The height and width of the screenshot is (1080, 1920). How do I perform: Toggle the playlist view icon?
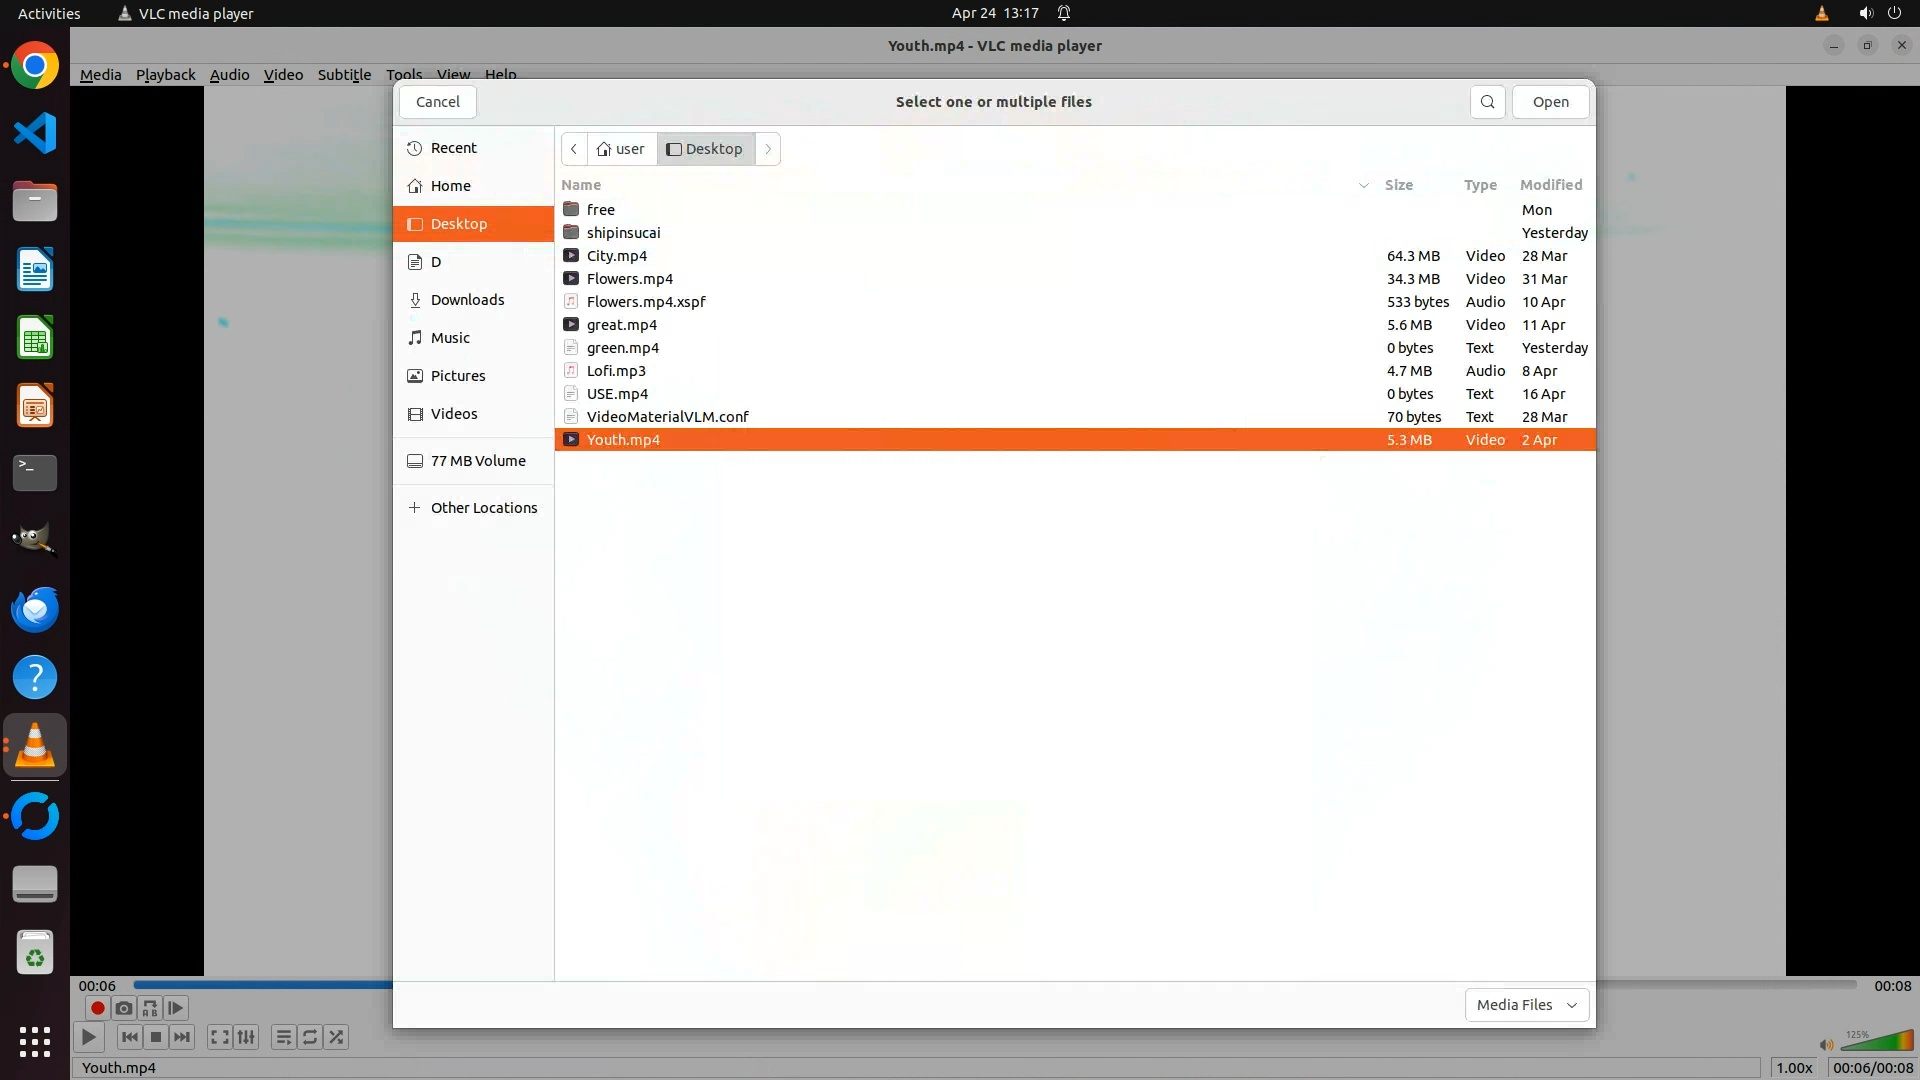tap(283, 1037)
